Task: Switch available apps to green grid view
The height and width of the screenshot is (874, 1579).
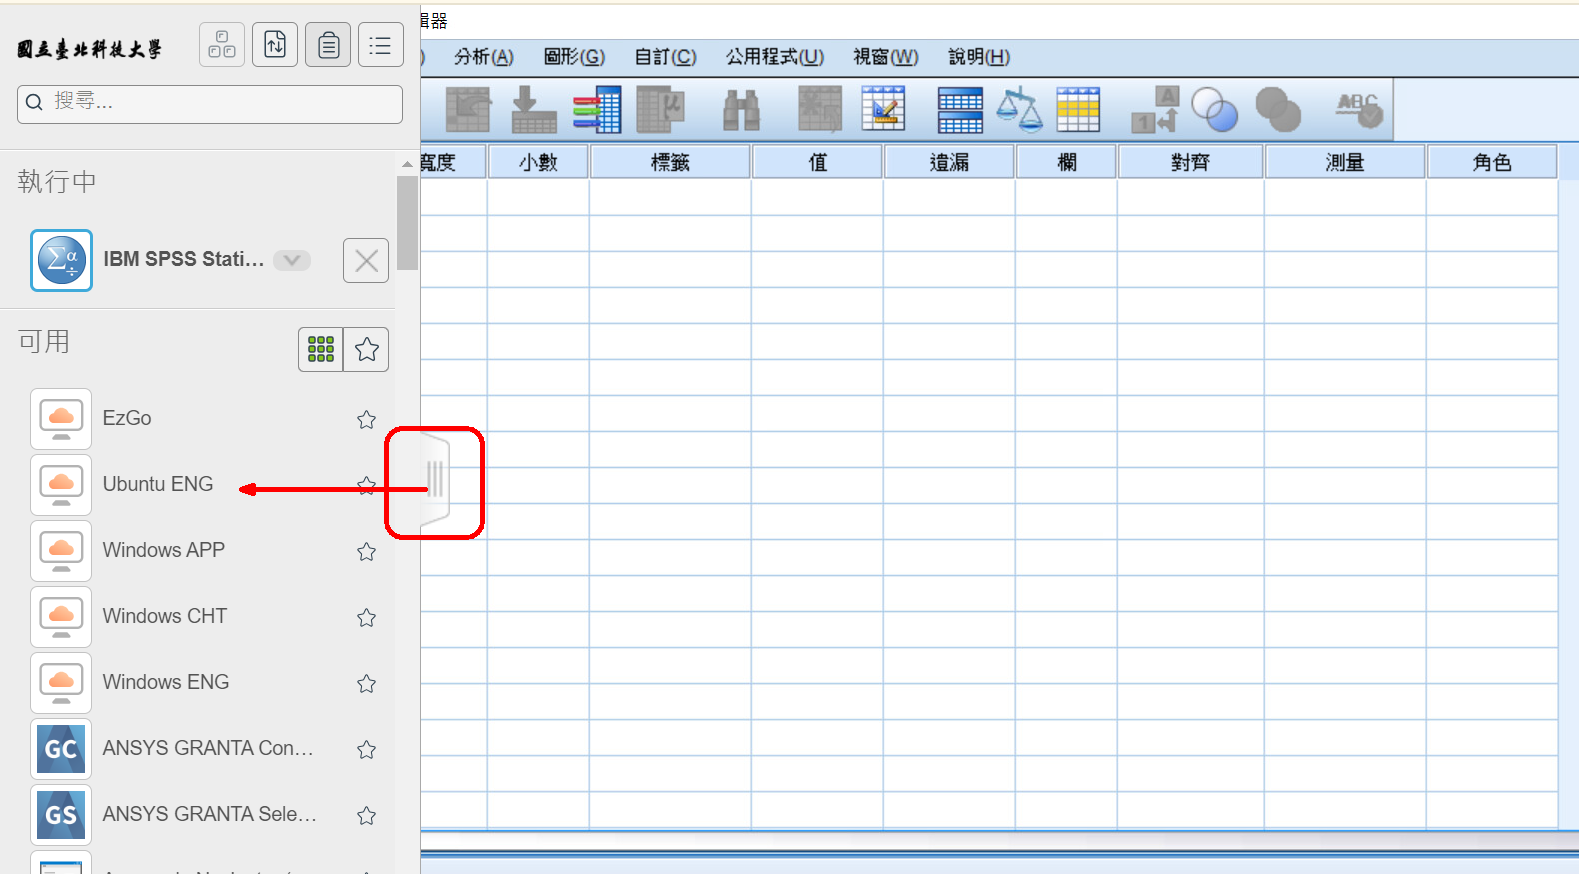Action: coord(321,349)
